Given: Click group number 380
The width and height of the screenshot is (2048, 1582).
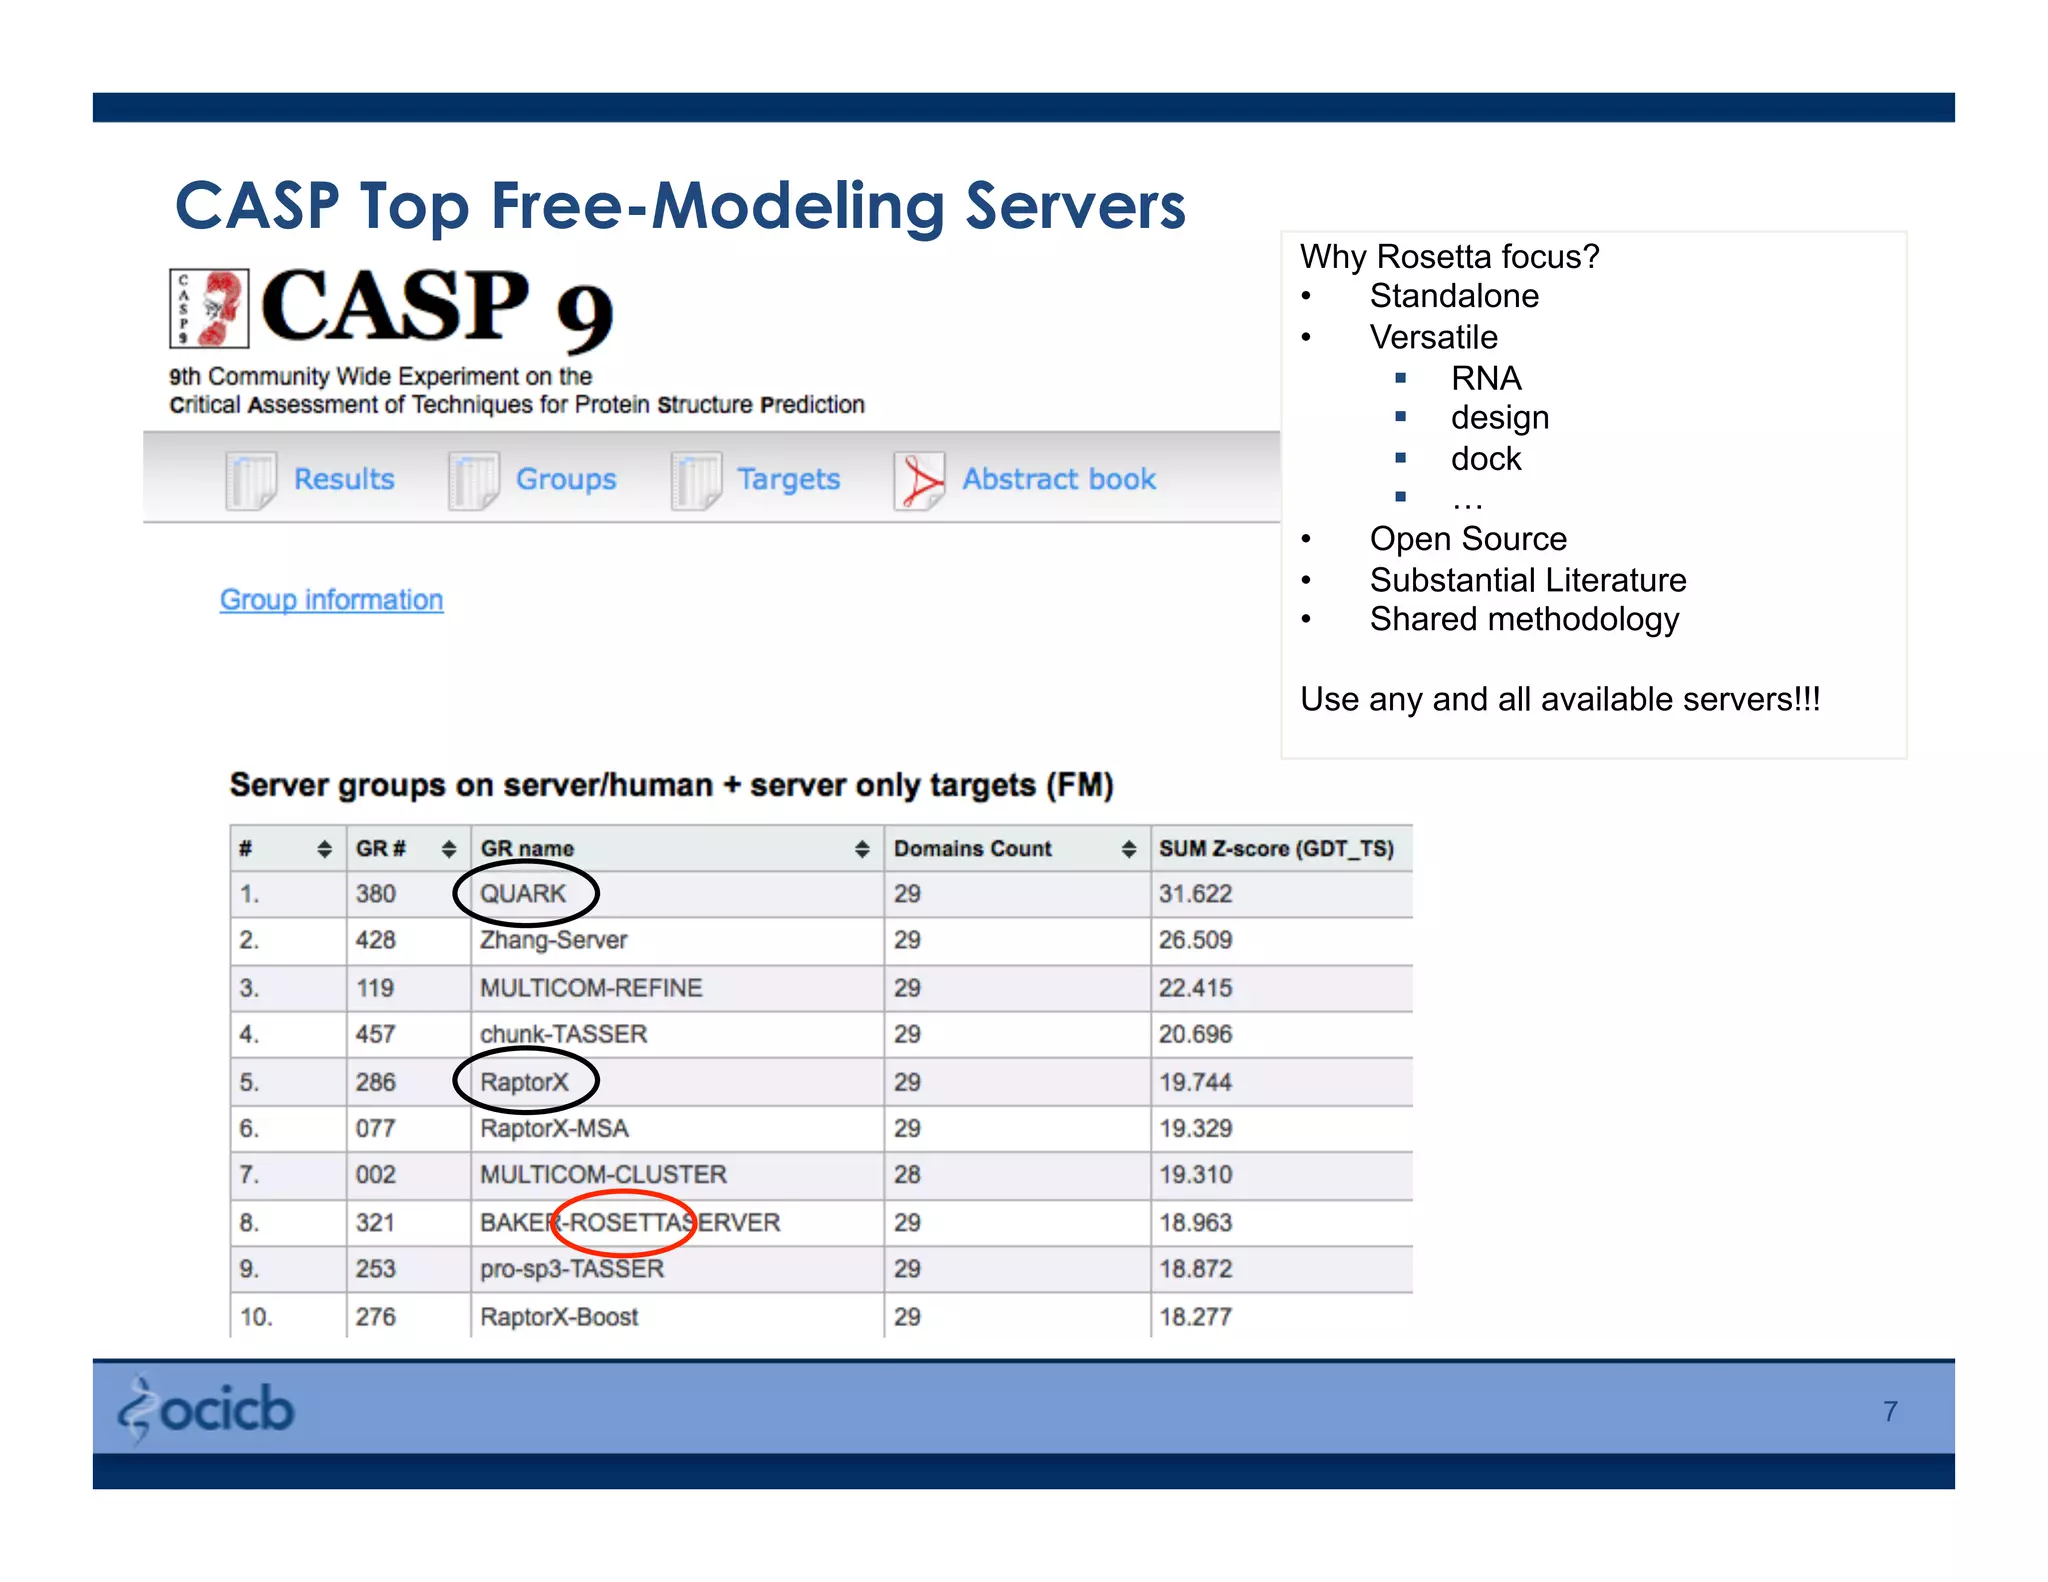Looking at the screenshot, I should 376,894.
